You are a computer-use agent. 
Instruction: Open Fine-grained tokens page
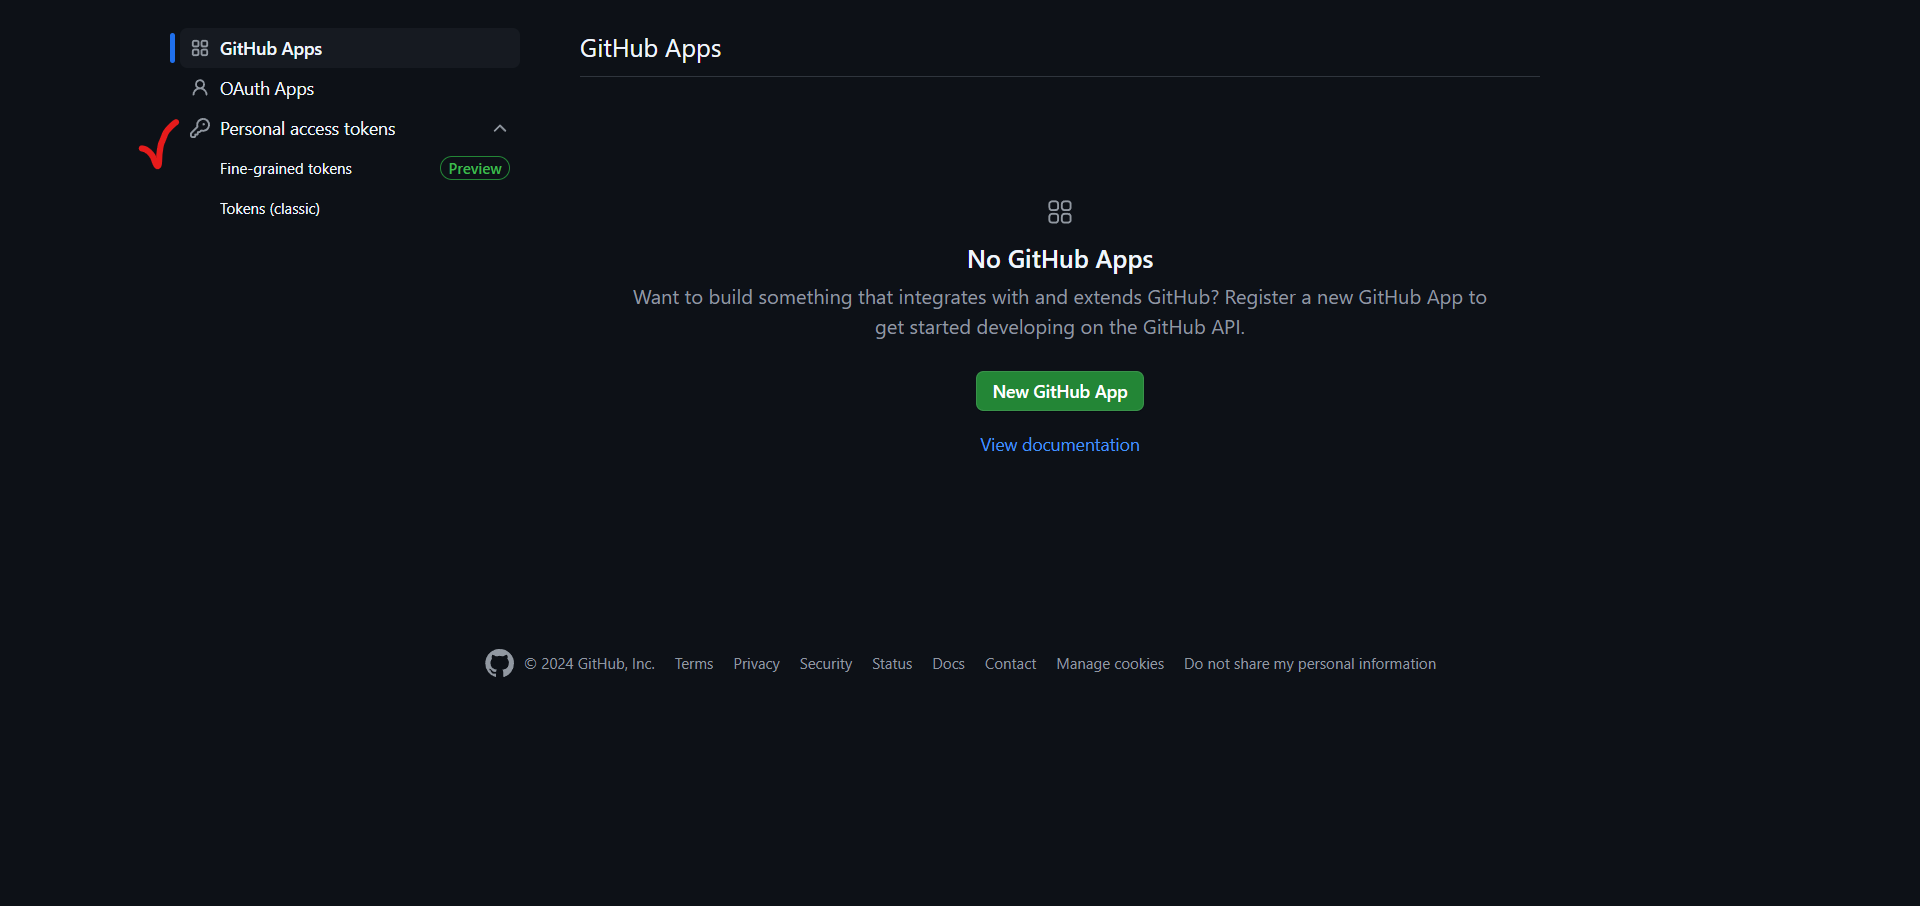coord(286,168)
